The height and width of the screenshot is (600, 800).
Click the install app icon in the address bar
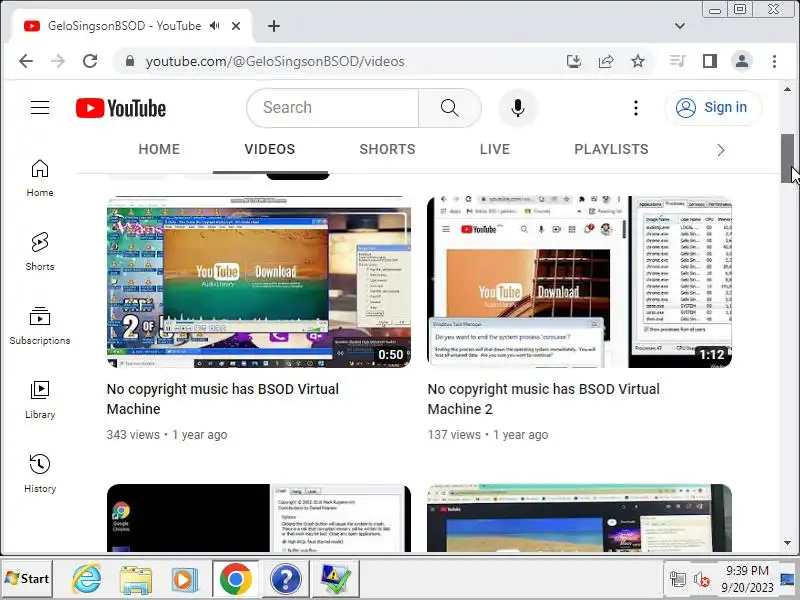click(574, 61)
